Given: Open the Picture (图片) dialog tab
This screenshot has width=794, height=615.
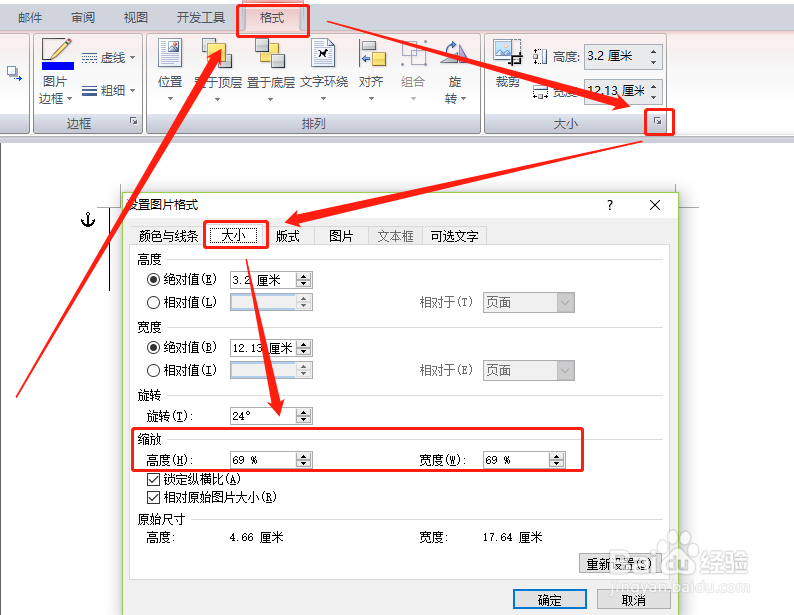Looking at the screenshot, I should tap(341, 236).
